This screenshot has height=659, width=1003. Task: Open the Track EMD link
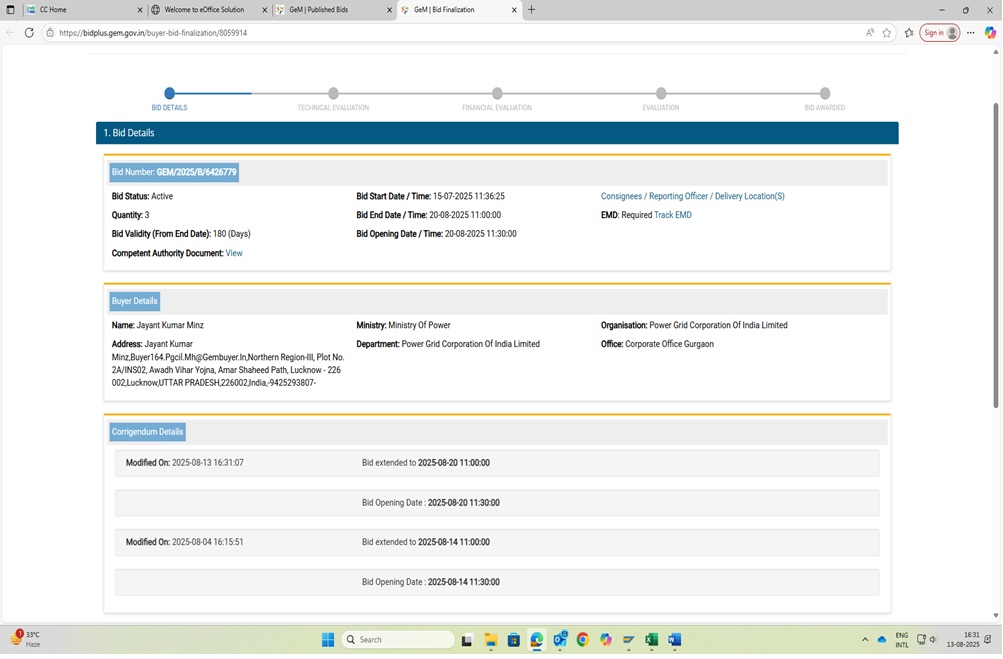coord(672,215)
